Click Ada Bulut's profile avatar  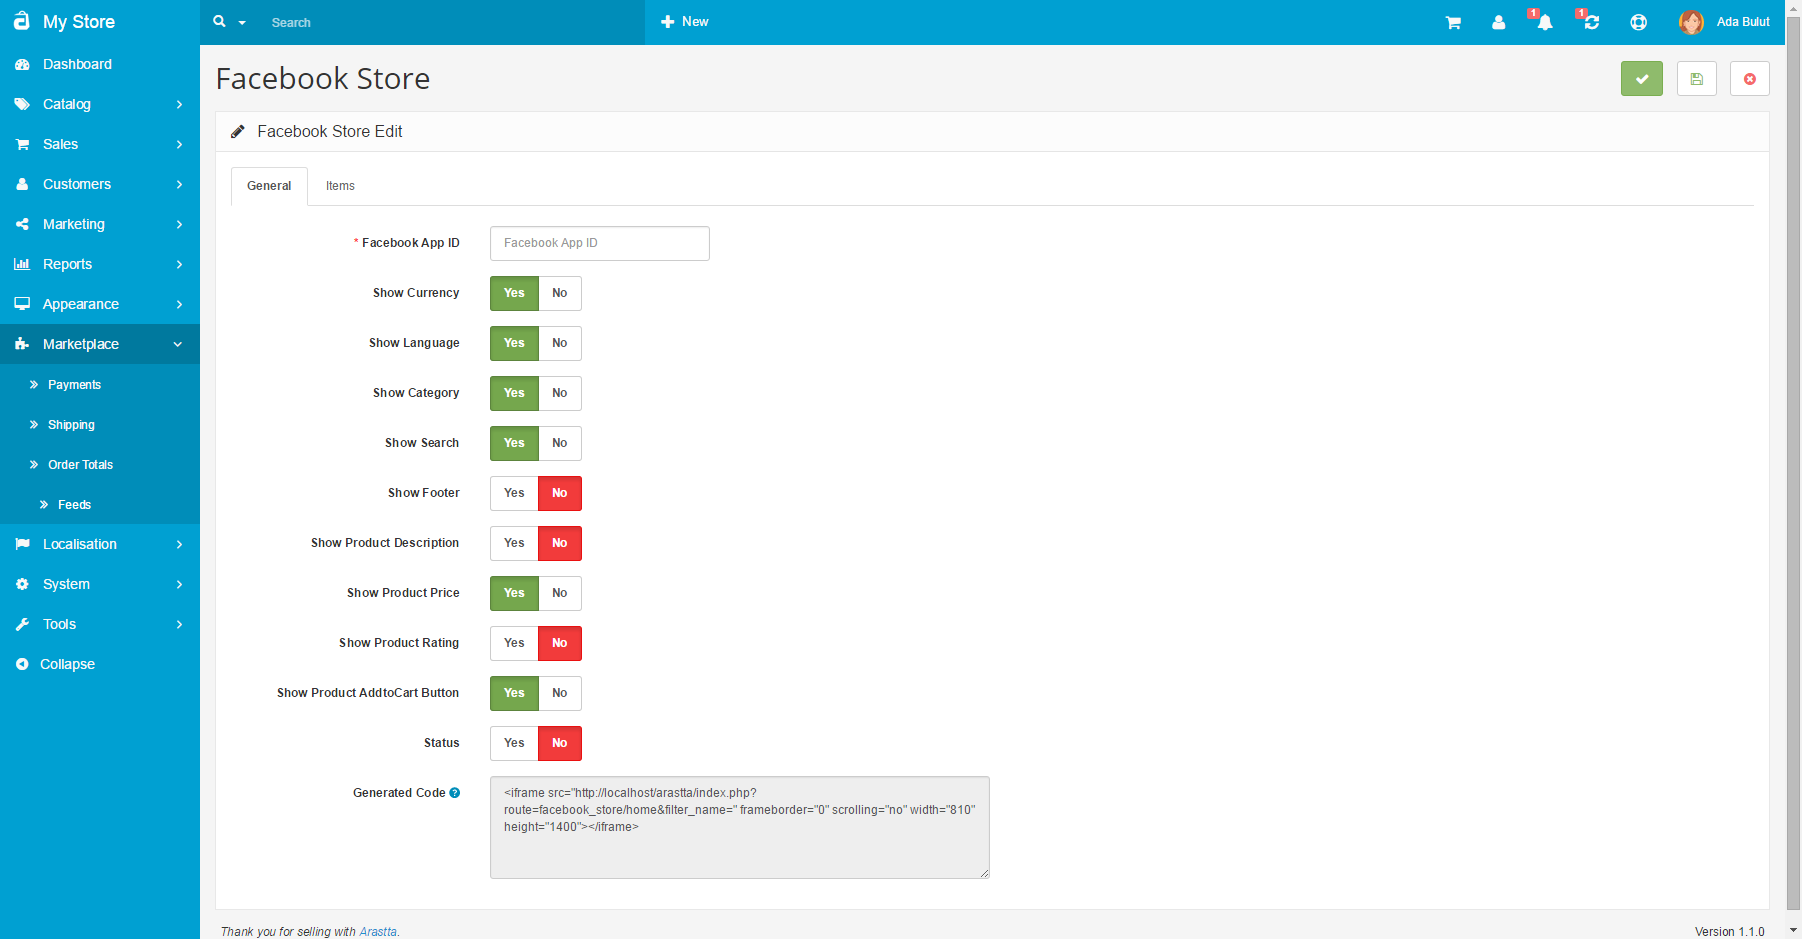pos(1691,22)
